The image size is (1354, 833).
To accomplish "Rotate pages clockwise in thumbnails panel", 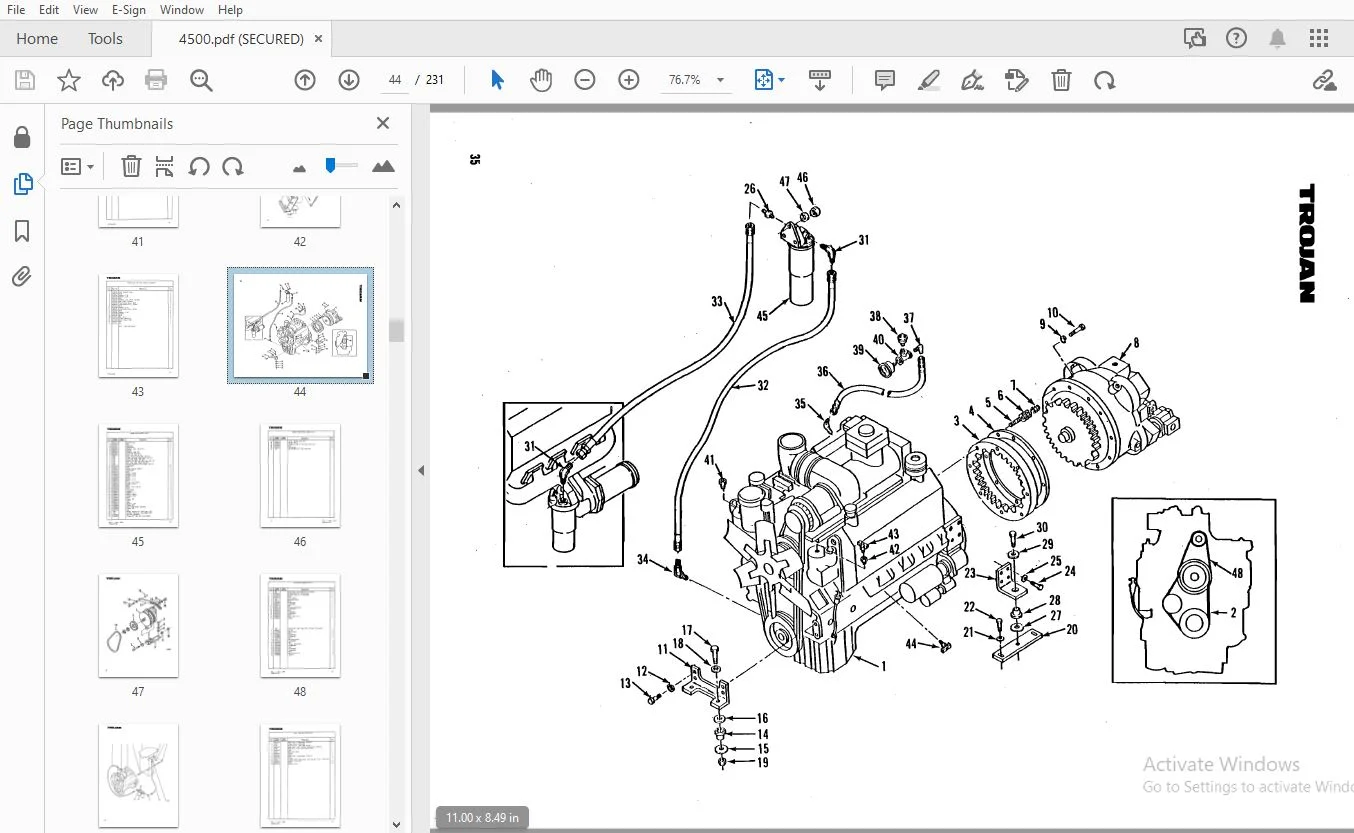I will 232,166.
